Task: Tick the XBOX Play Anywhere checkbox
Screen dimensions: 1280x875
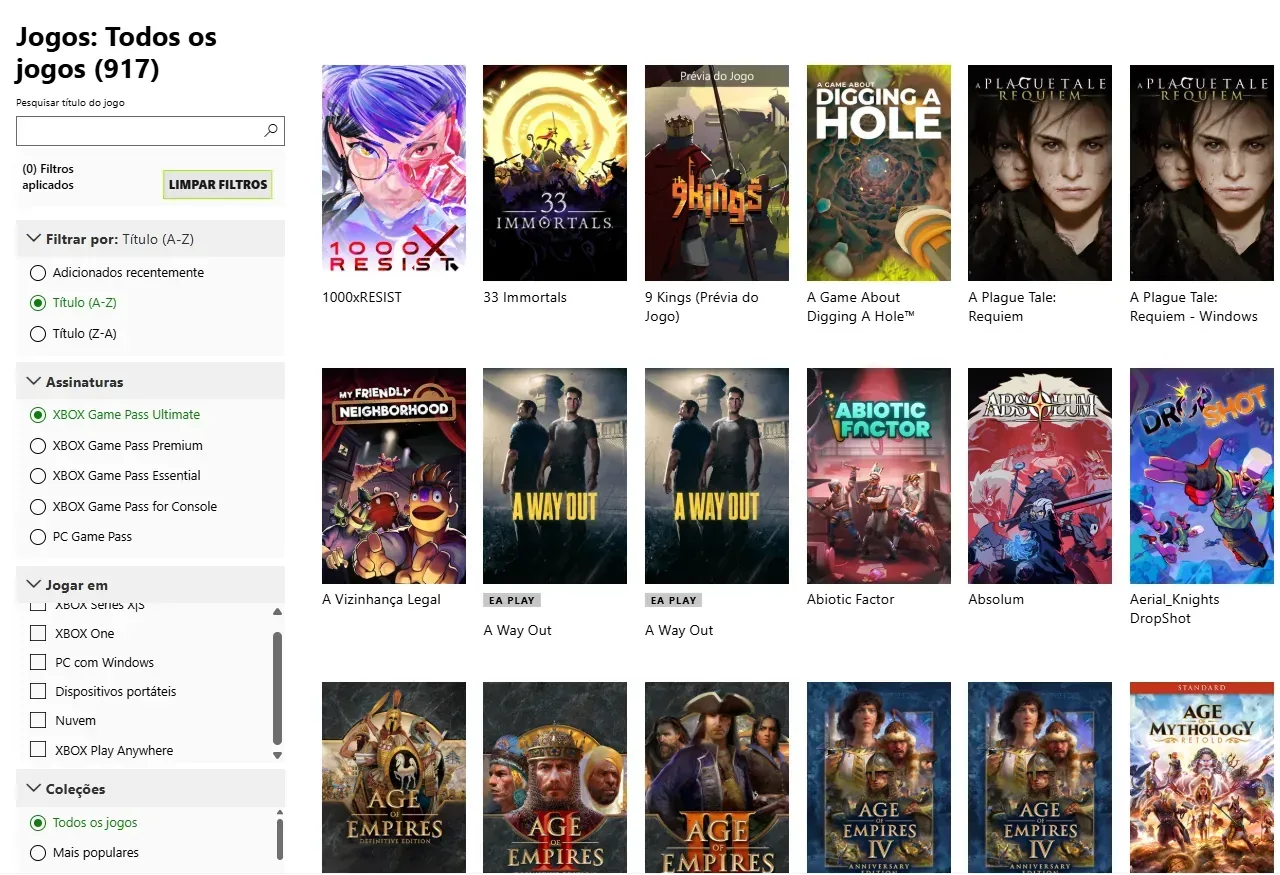Action: pos(38,750)
